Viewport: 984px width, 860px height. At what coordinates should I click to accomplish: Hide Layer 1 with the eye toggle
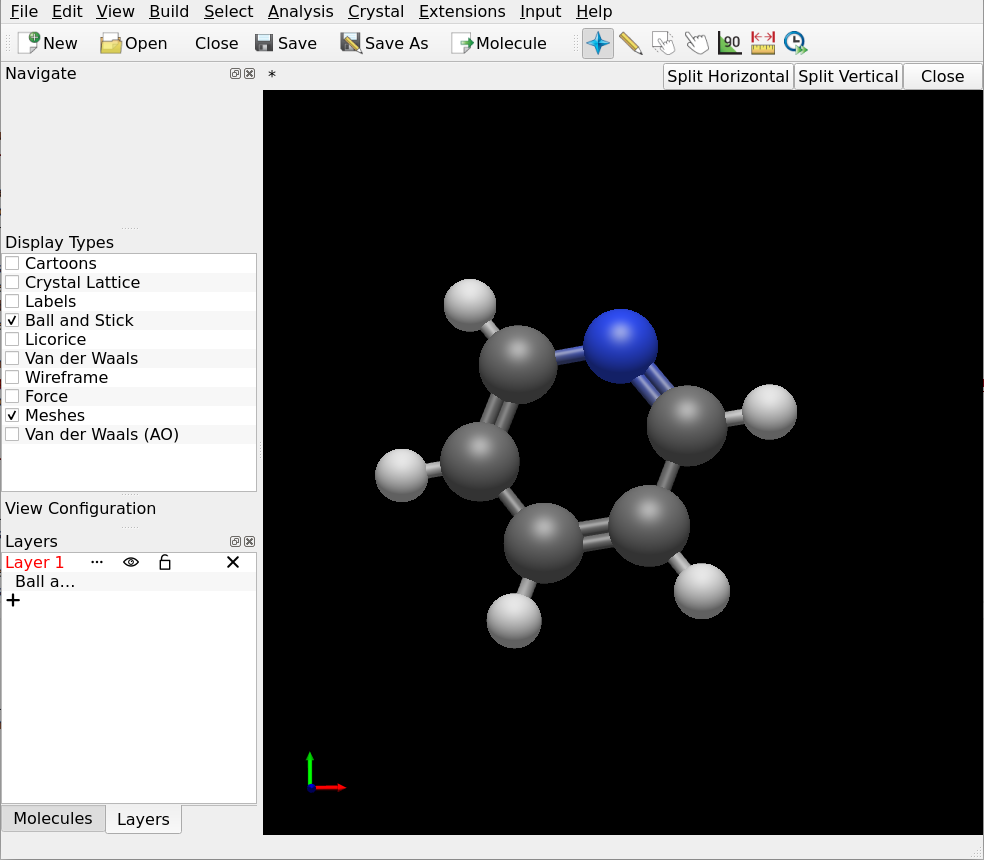pyautogui.click(x=130, y=562)
